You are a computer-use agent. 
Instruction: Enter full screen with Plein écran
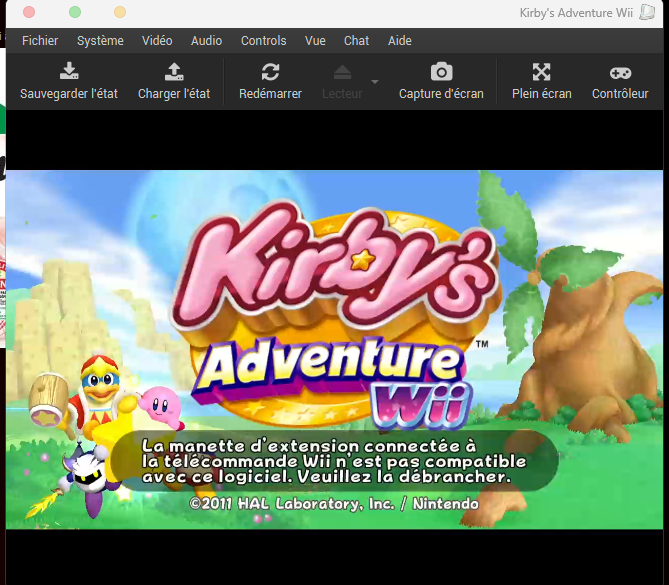[x=541, y=72]
